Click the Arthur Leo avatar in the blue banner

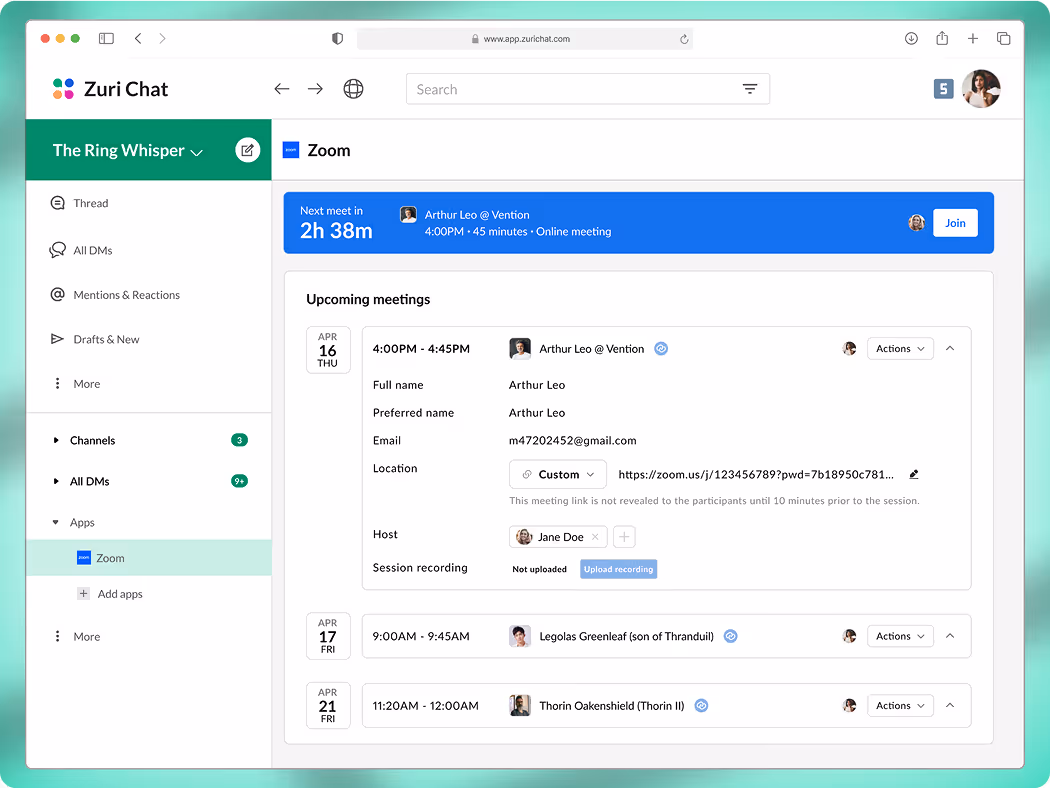click(408, 214)
